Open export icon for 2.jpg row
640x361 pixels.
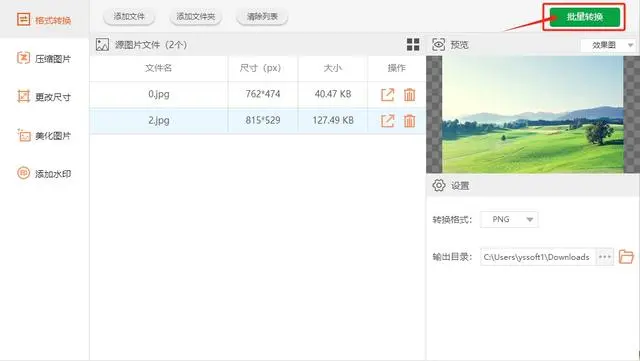point(387,120)
